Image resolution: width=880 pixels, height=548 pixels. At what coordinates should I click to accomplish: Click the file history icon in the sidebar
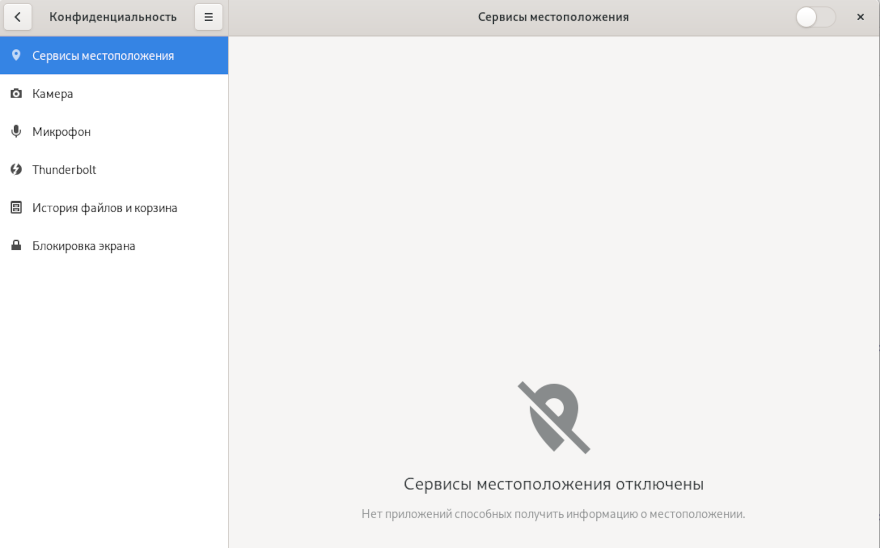16,208
